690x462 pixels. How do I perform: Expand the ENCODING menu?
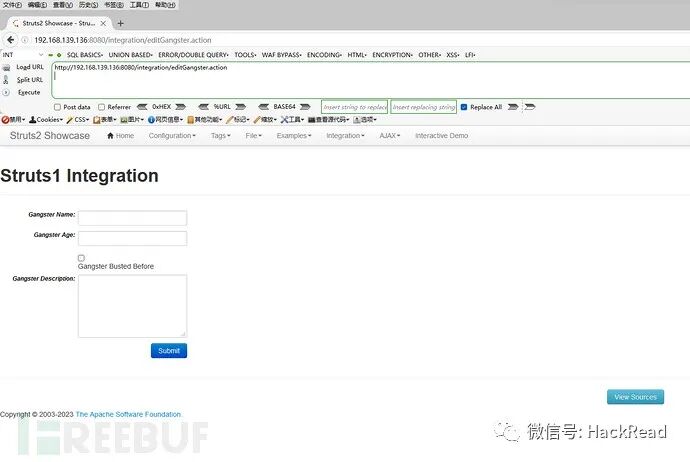(x=324, y=55)
